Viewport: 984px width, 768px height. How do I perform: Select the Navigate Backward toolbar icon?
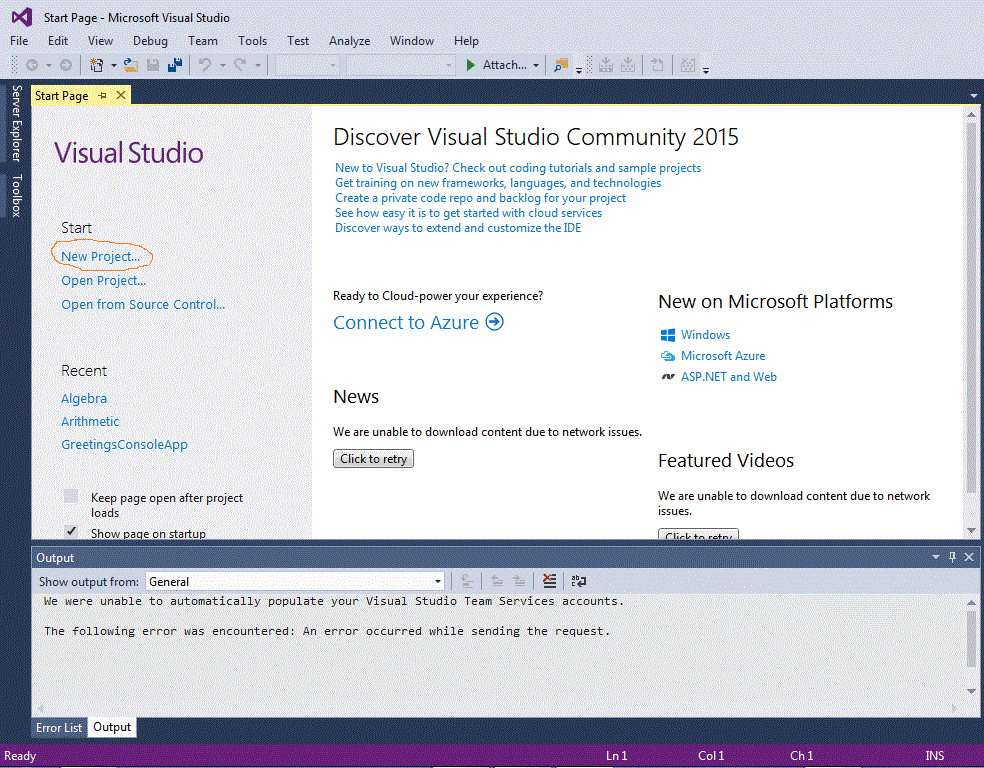pyautogui.click(x=31, y=65)
